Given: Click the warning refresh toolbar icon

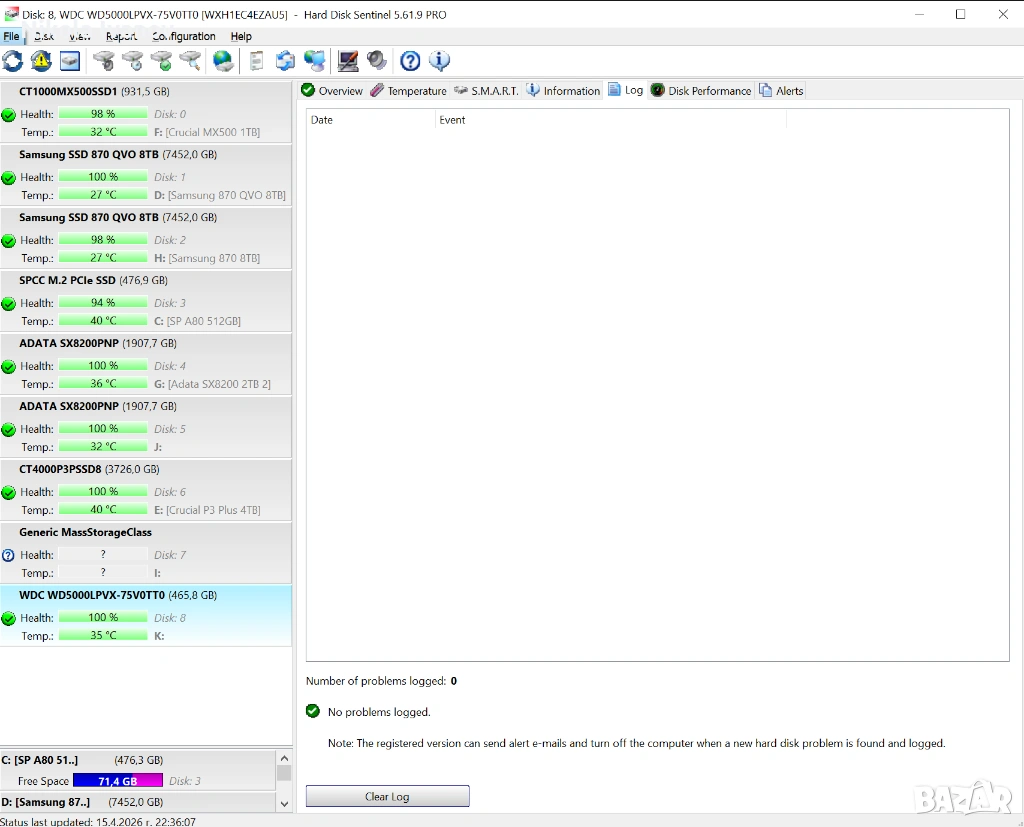Looking at the screenshot, I should click(41, 61).
